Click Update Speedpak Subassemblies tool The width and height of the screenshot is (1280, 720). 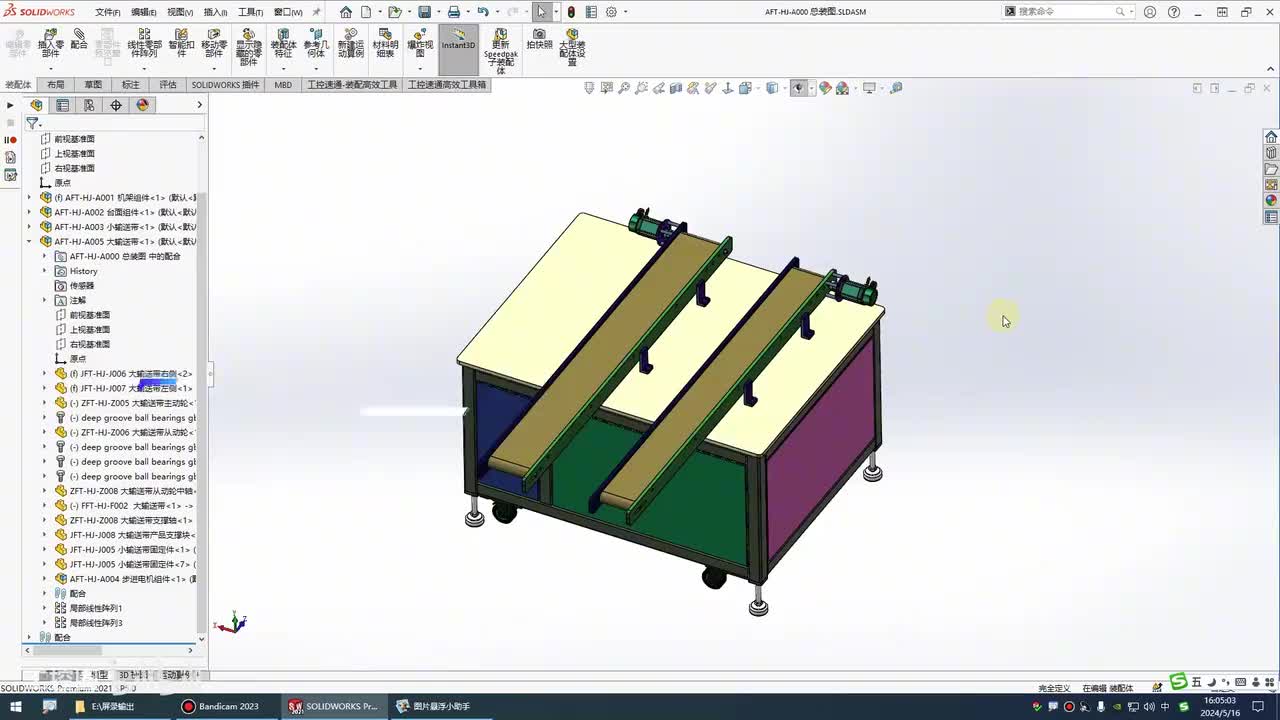coord(501,50)
